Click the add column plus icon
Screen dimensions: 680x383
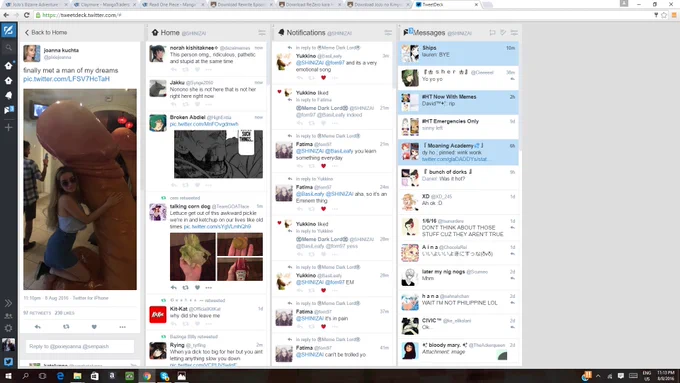pyautogui.click(x=8, y=128)
